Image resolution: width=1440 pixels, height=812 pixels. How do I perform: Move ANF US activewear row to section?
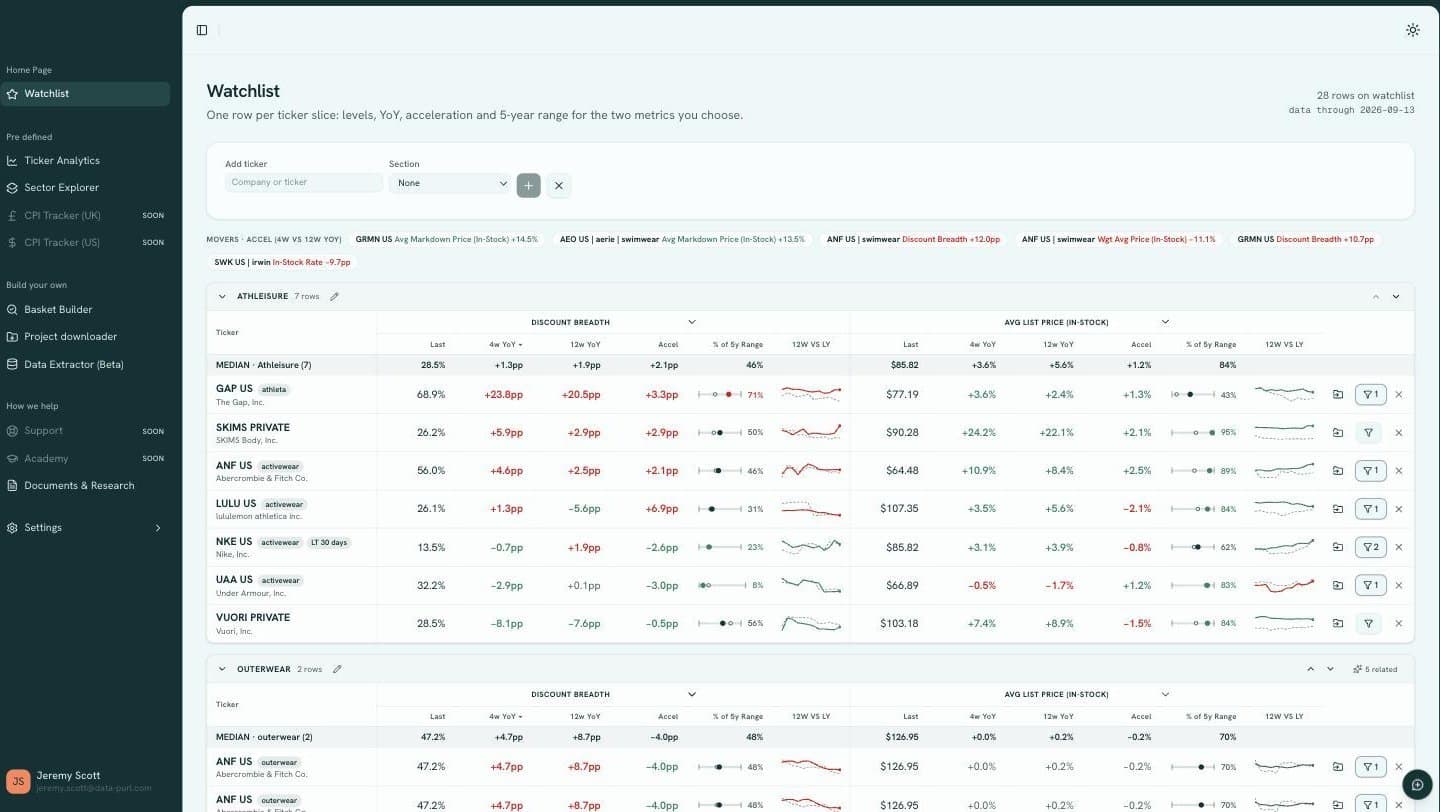click(x=1338, y=471)
